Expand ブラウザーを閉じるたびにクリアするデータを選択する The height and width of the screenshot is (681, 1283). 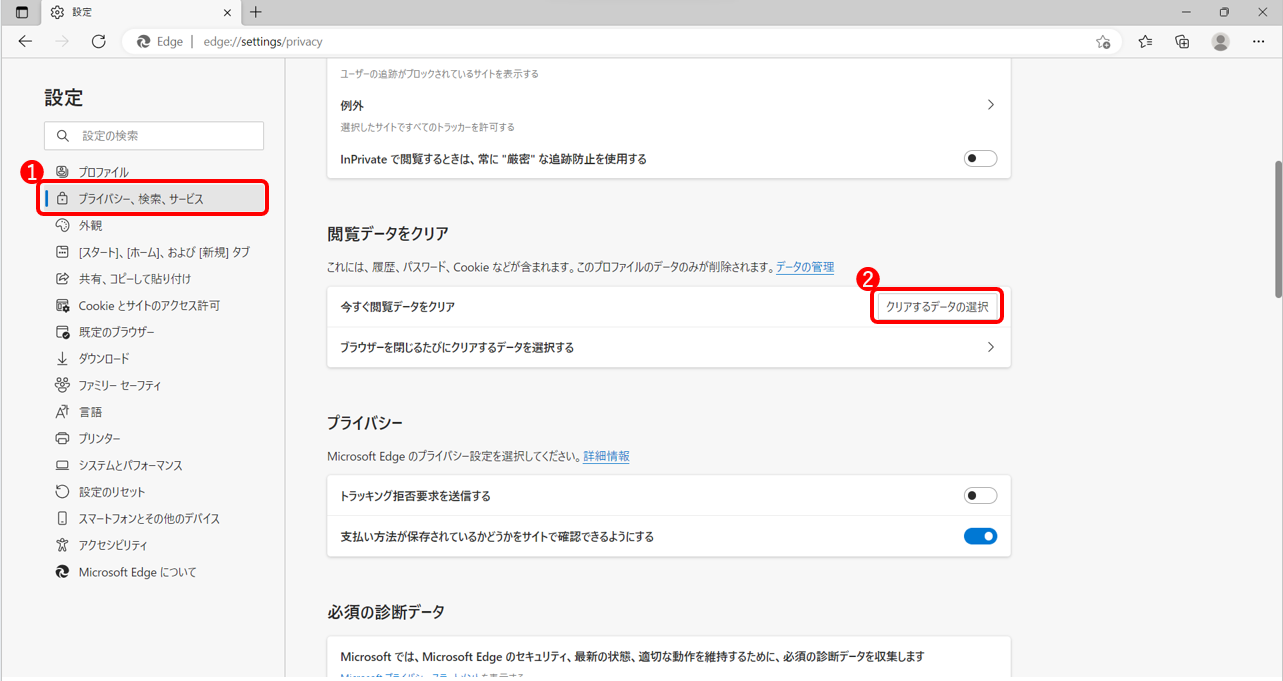668,347
